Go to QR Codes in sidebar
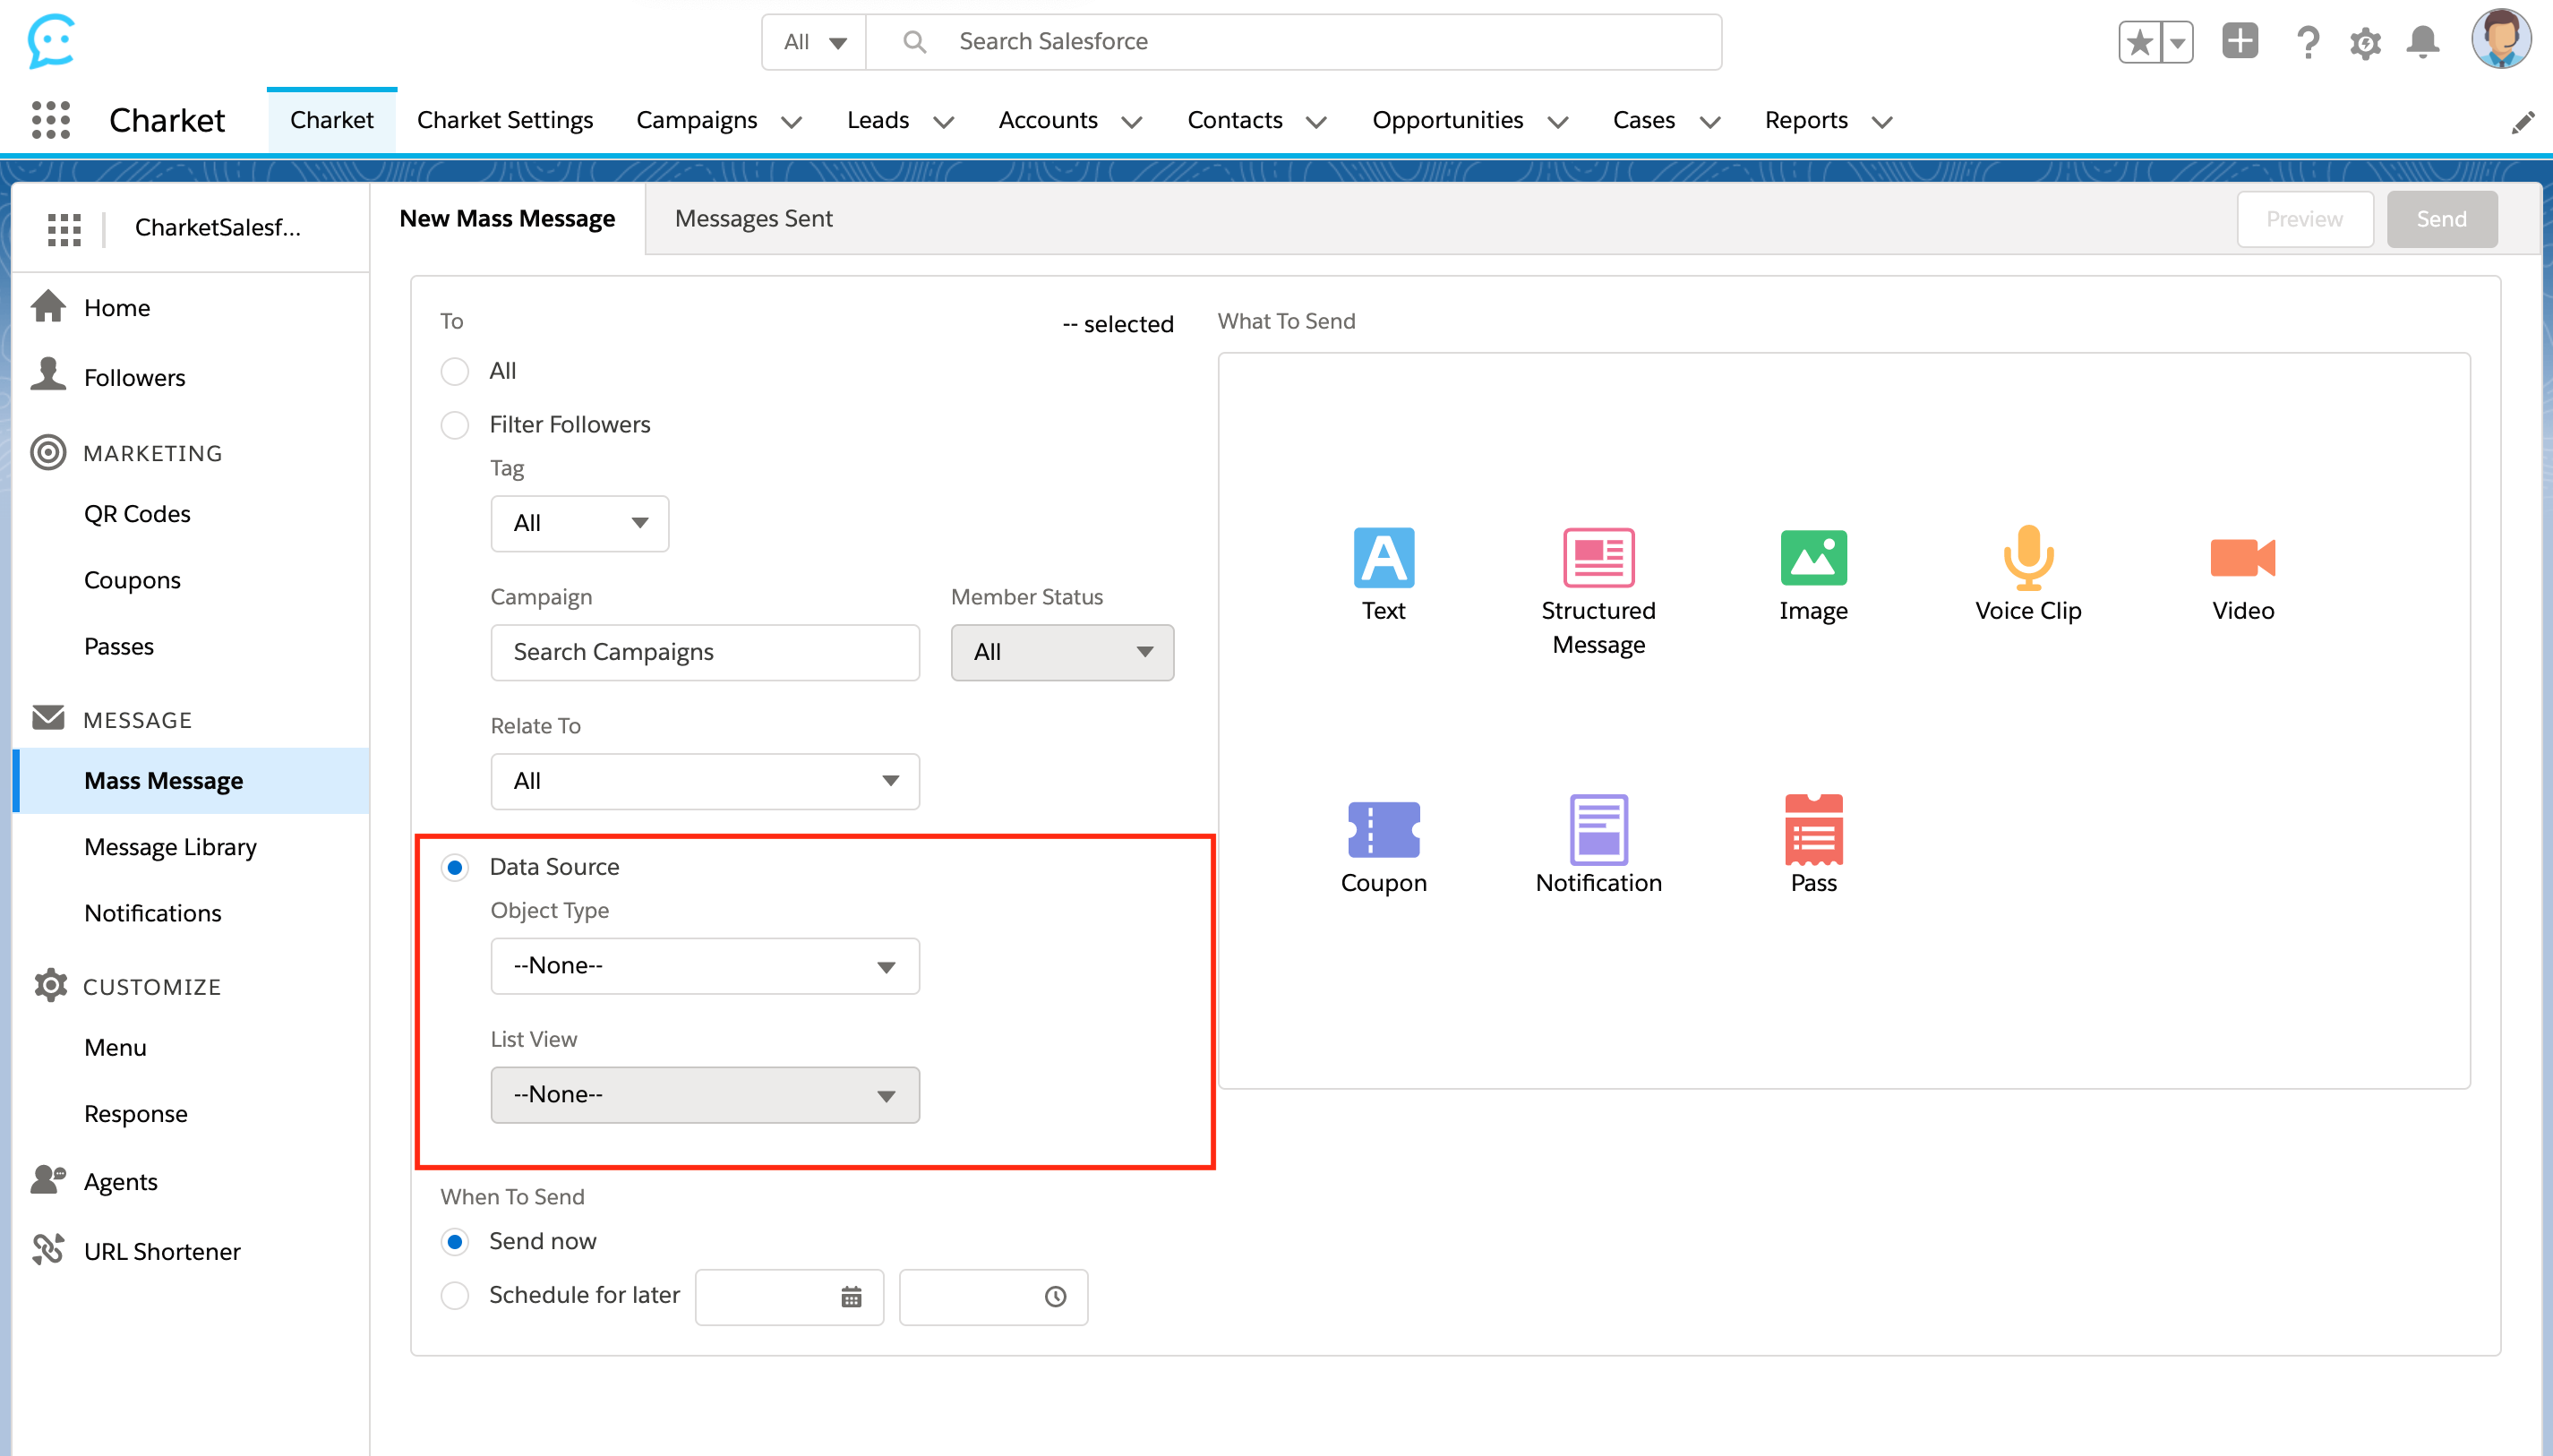Screen dimensions: 2553x1456 click(x=137, y=514)
